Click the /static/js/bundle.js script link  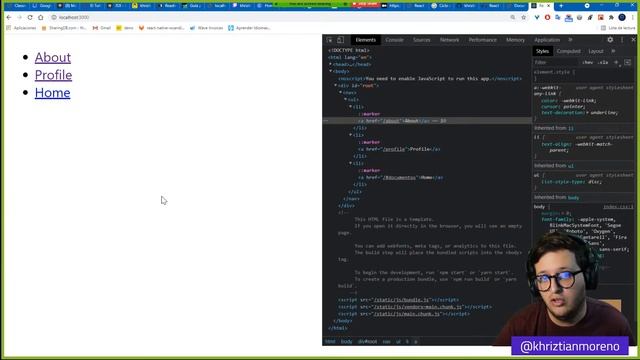401,300
